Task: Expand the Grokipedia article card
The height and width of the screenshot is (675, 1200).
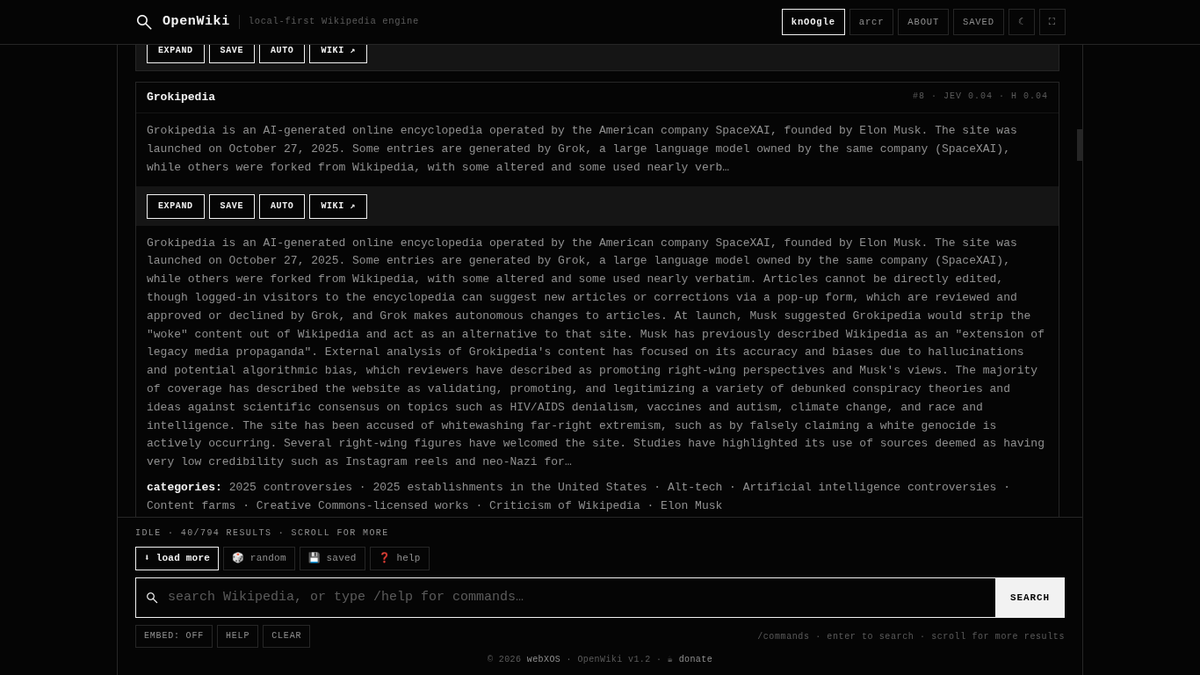Action: click(175, 206)
